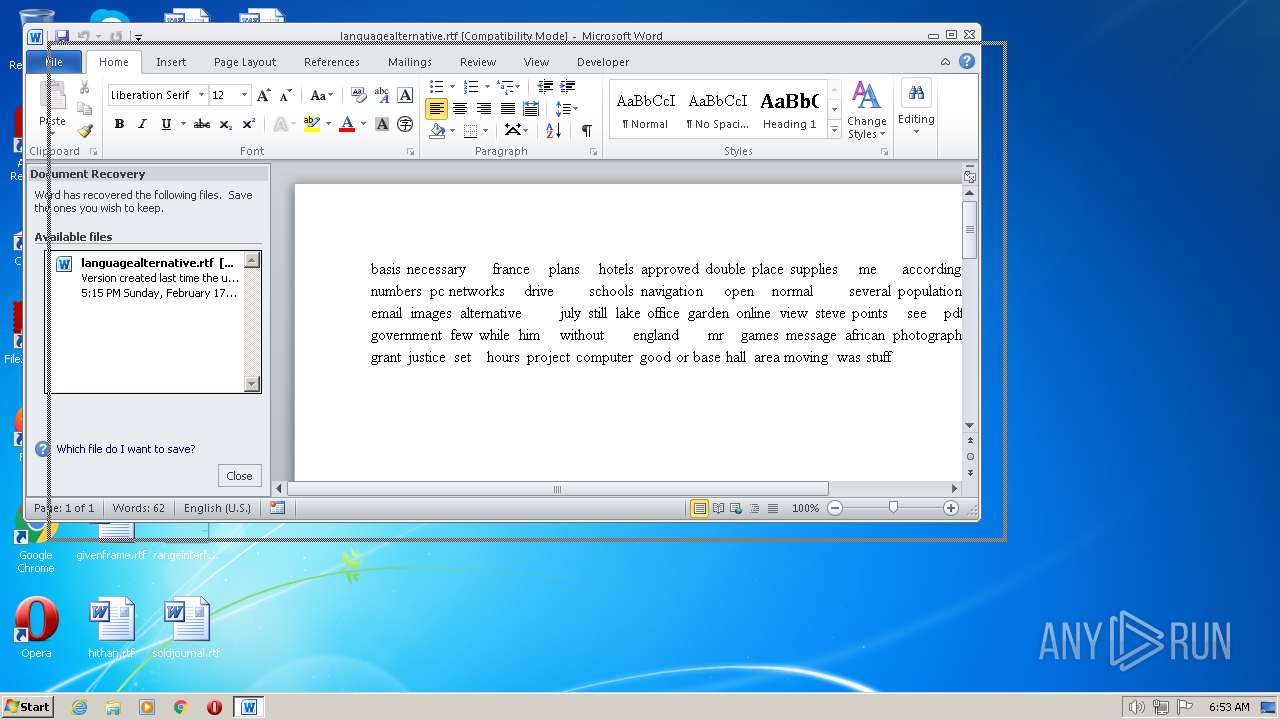Apply the red font color
This screenshot has height=720, width=1280.
(346, 124)
